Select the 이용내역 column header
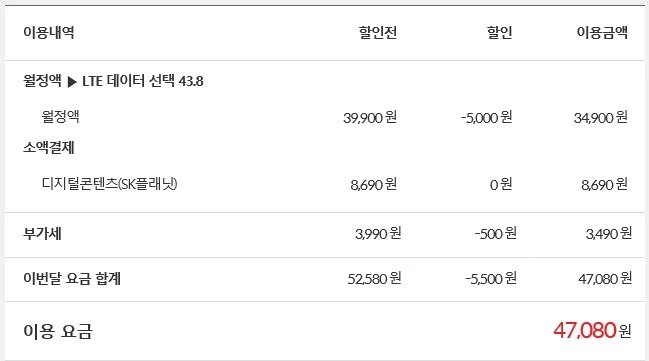This screenshot has width=649, height=361. coord(49,32)
